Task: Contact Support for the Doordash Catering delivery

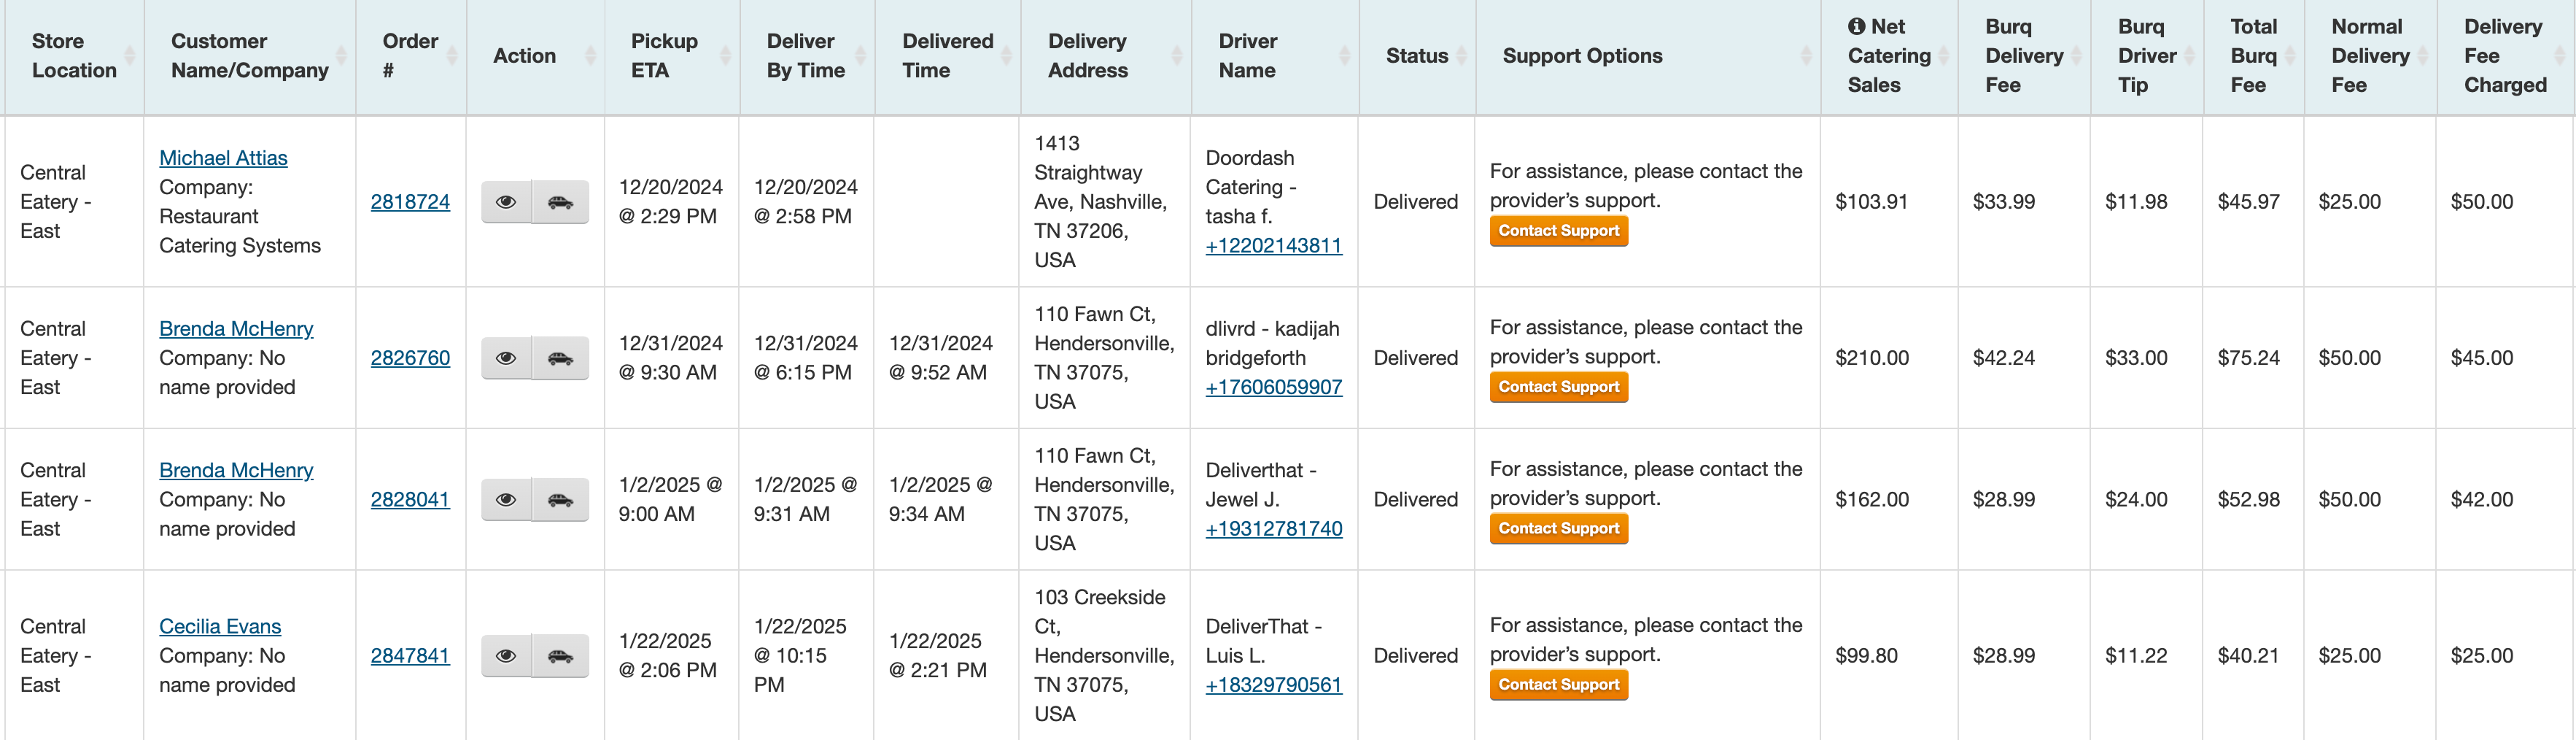Action: click(x=1558, y=231)
